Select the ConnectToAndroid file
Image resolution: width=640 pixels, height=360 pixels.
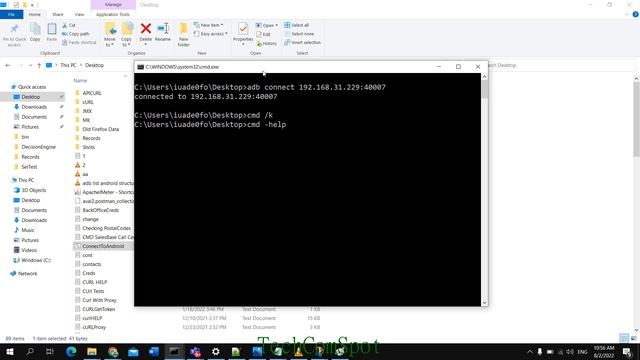103,246
